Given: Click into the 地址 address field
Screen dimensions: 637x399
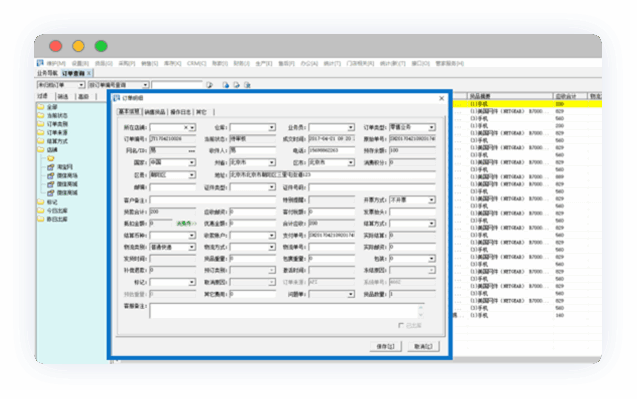Looking at the screenshot, I should click(x=332, y=175).
